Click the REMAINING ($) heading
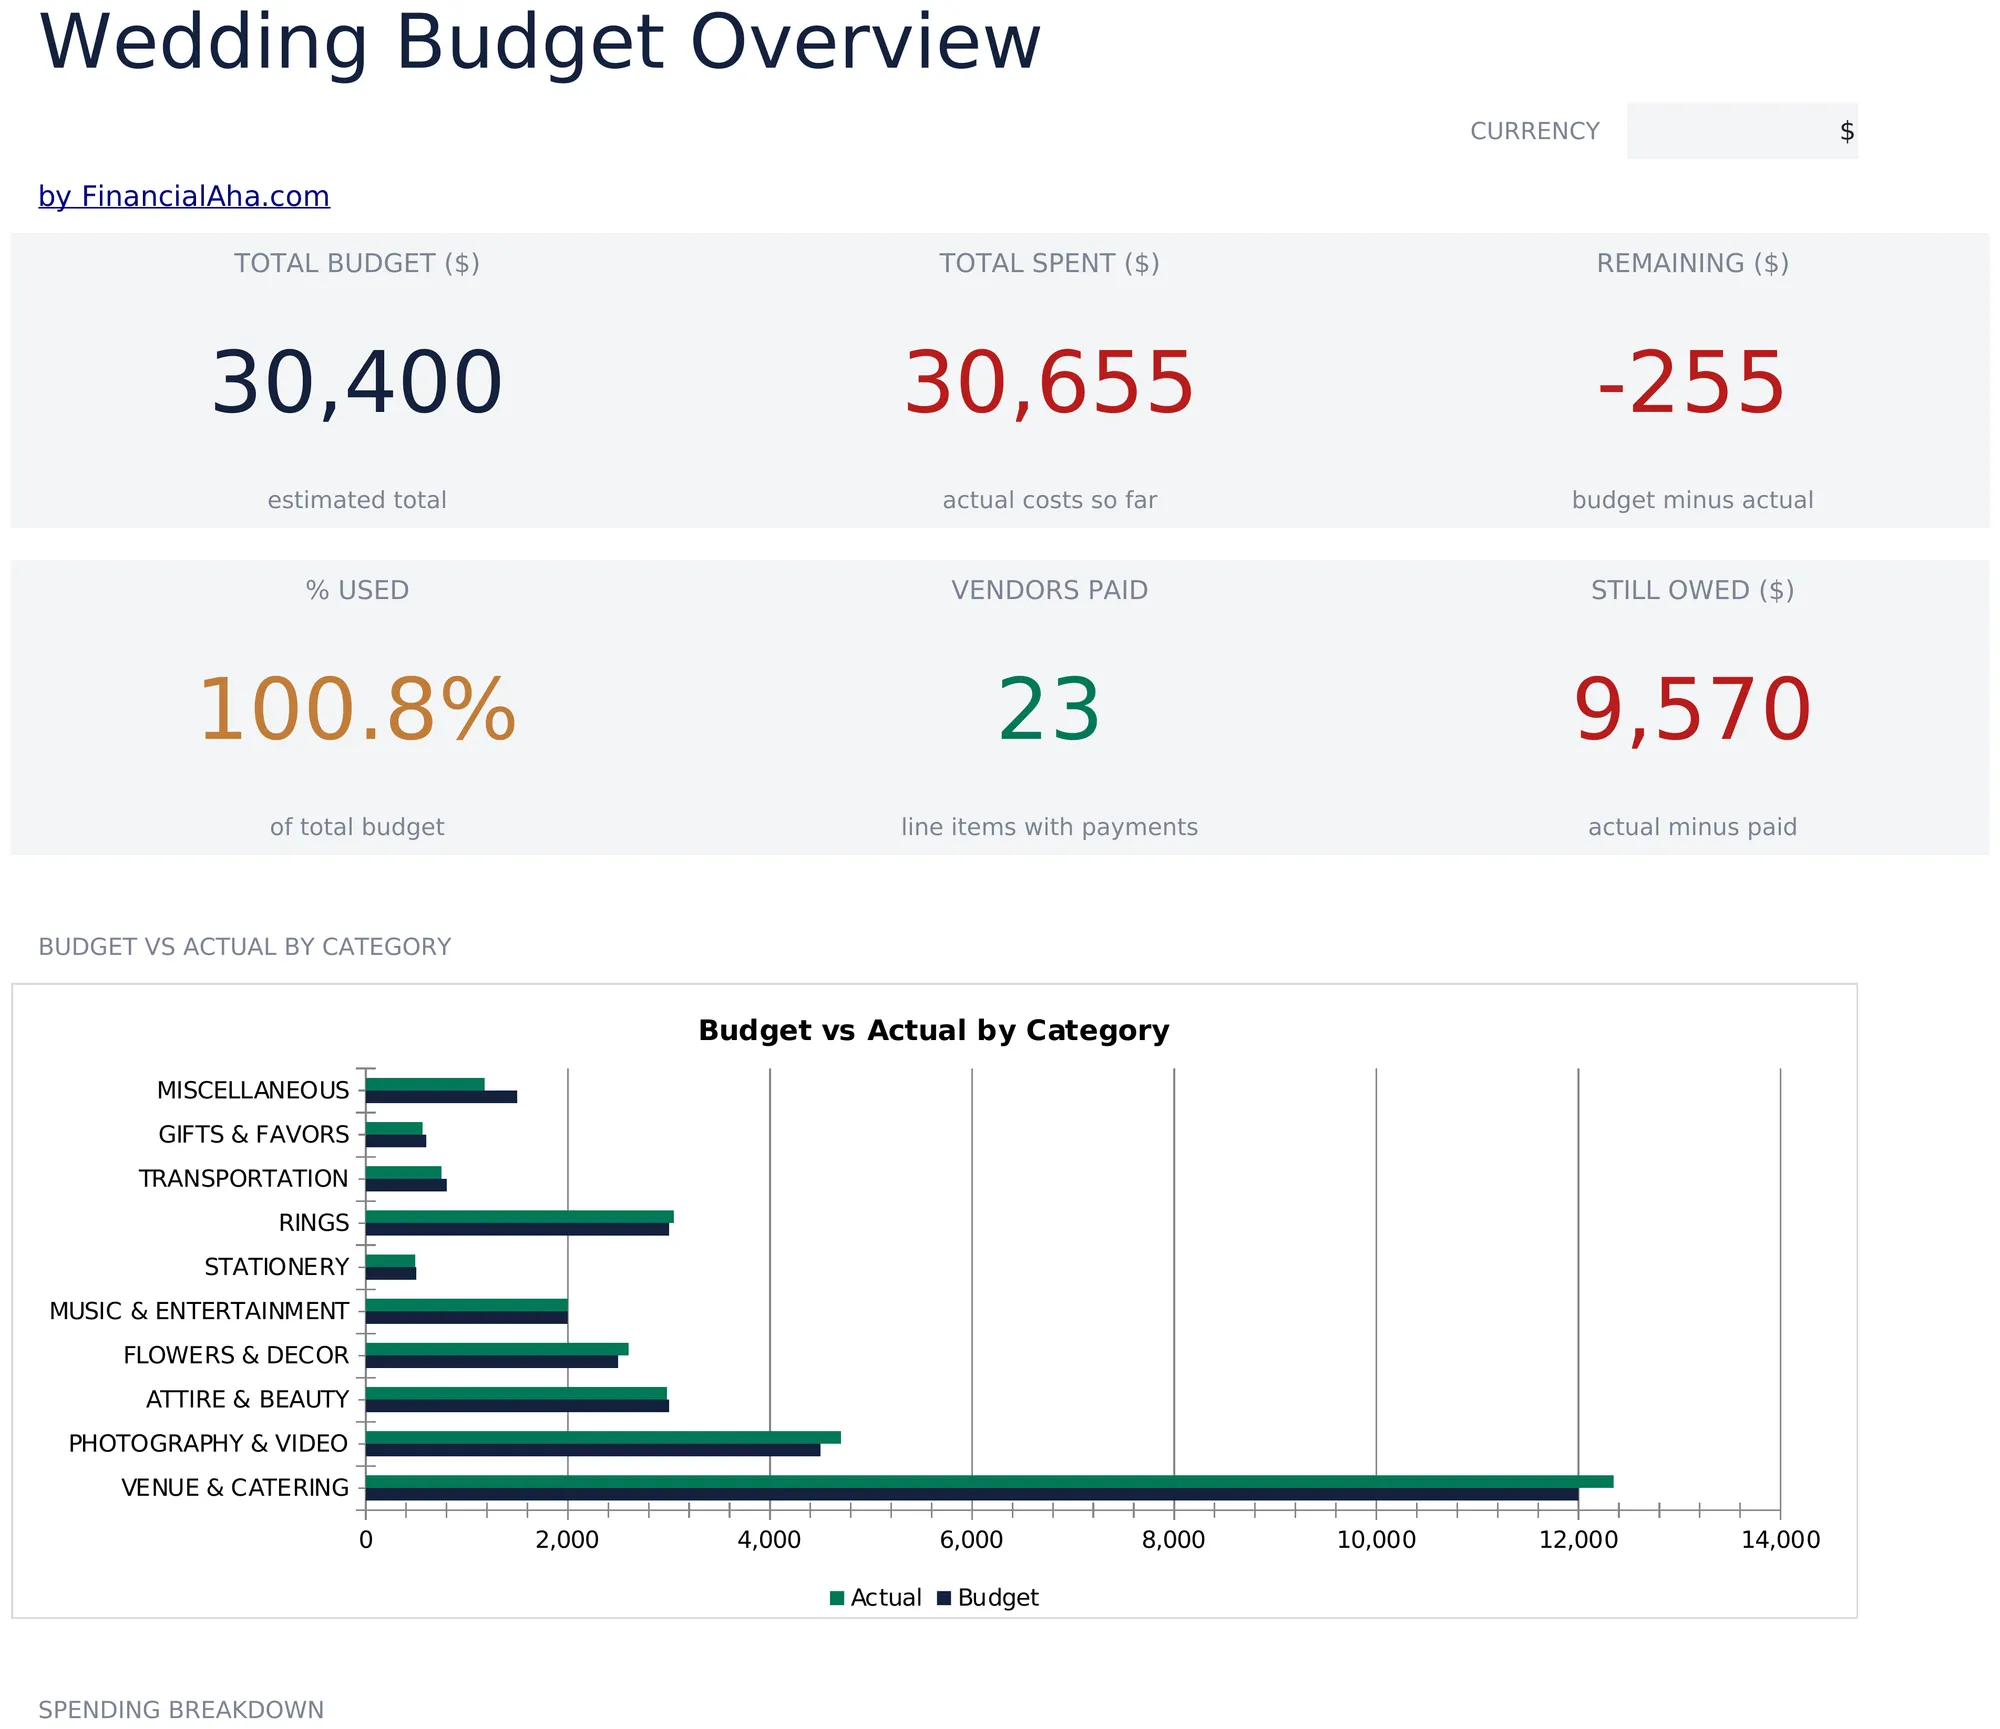Image resolution: width=2000 pixels, height=1729 pixels. tap(1692, 263)
